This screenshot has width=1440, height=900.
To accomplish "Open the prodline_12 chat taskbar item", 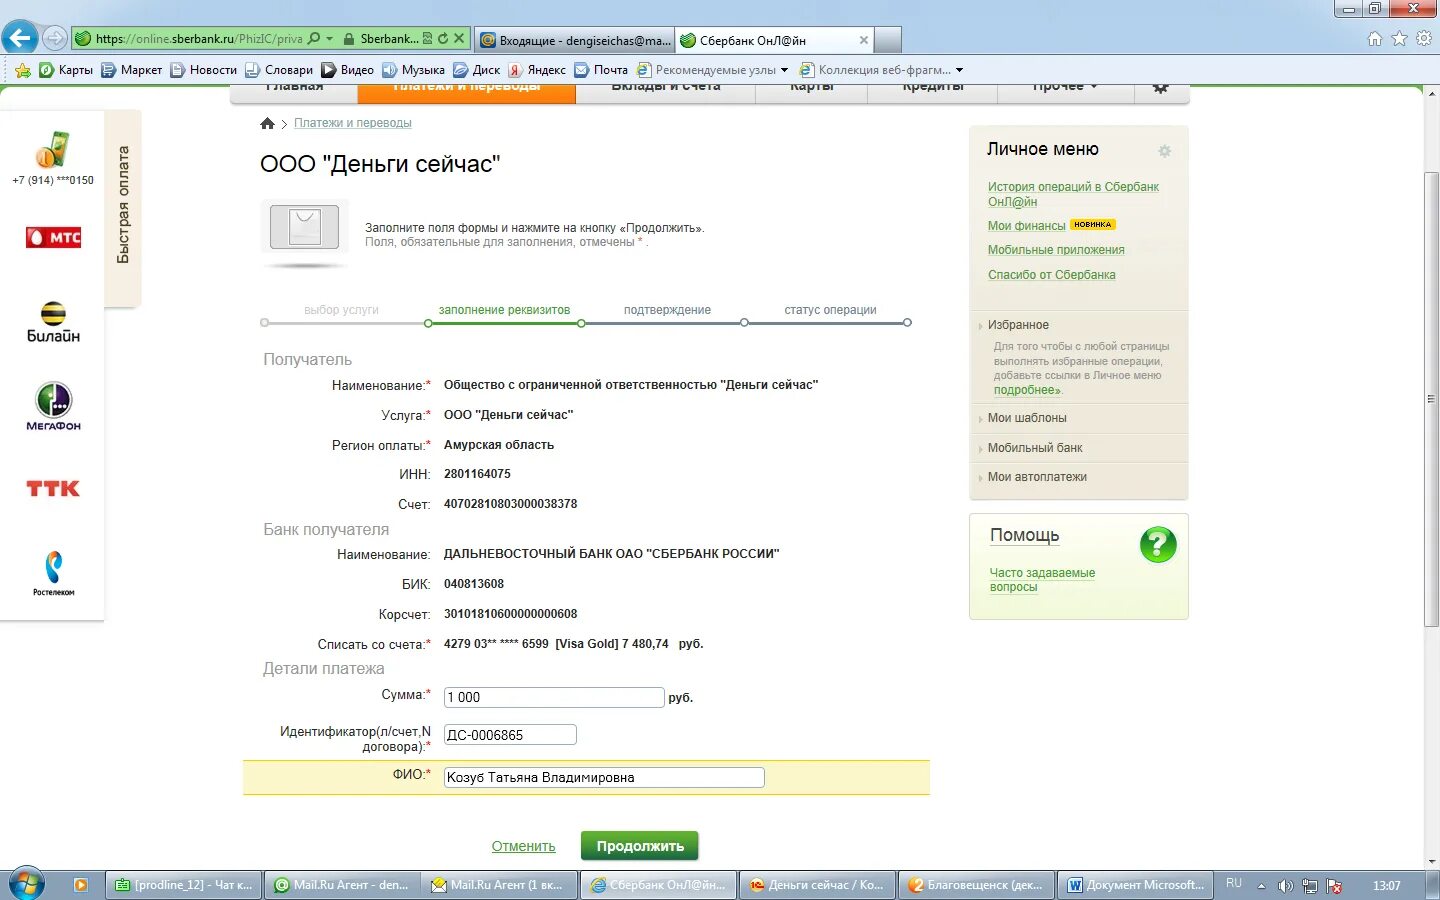I will click(184, 885).
